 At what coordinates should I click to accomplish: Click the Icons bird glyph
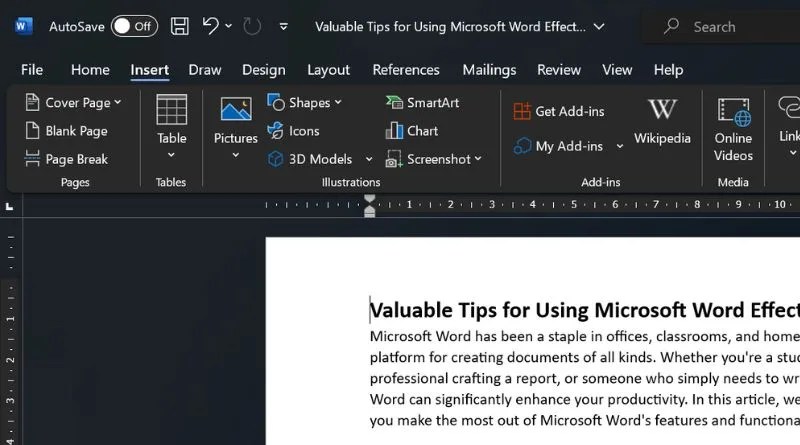(x=276, y=131)
